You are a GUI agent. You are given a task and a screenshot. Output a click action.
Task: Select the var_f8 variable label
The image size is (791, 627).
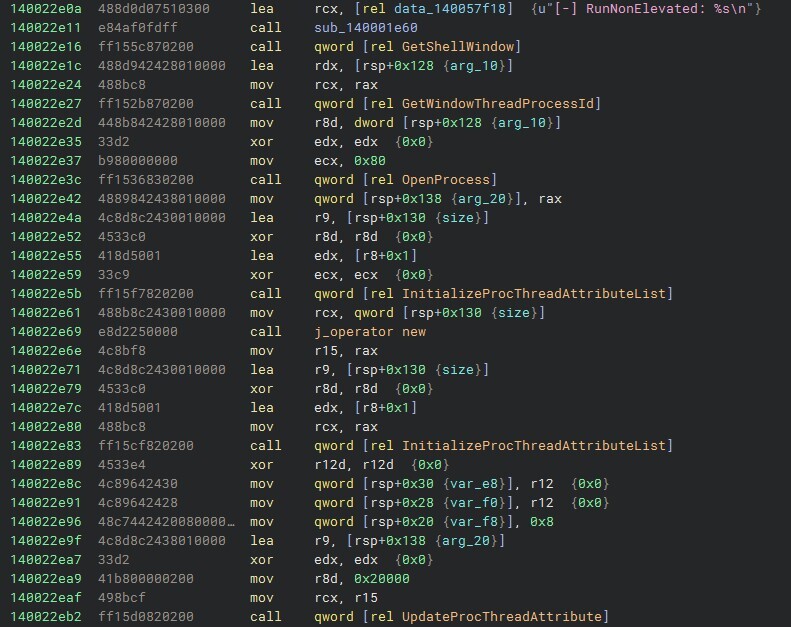point(474,522)
